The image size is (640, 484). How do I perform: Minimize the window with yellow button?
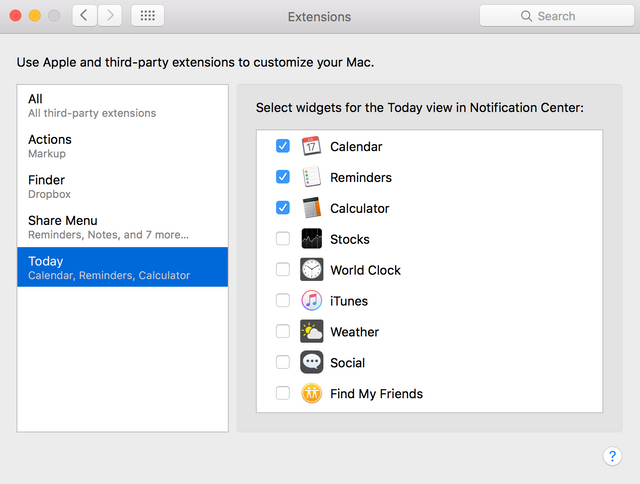[x=35, y=16]
